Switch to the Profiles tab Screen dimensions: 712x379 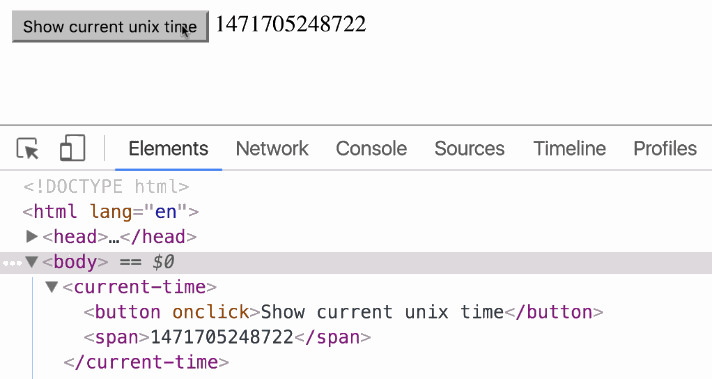click(665, 148)
